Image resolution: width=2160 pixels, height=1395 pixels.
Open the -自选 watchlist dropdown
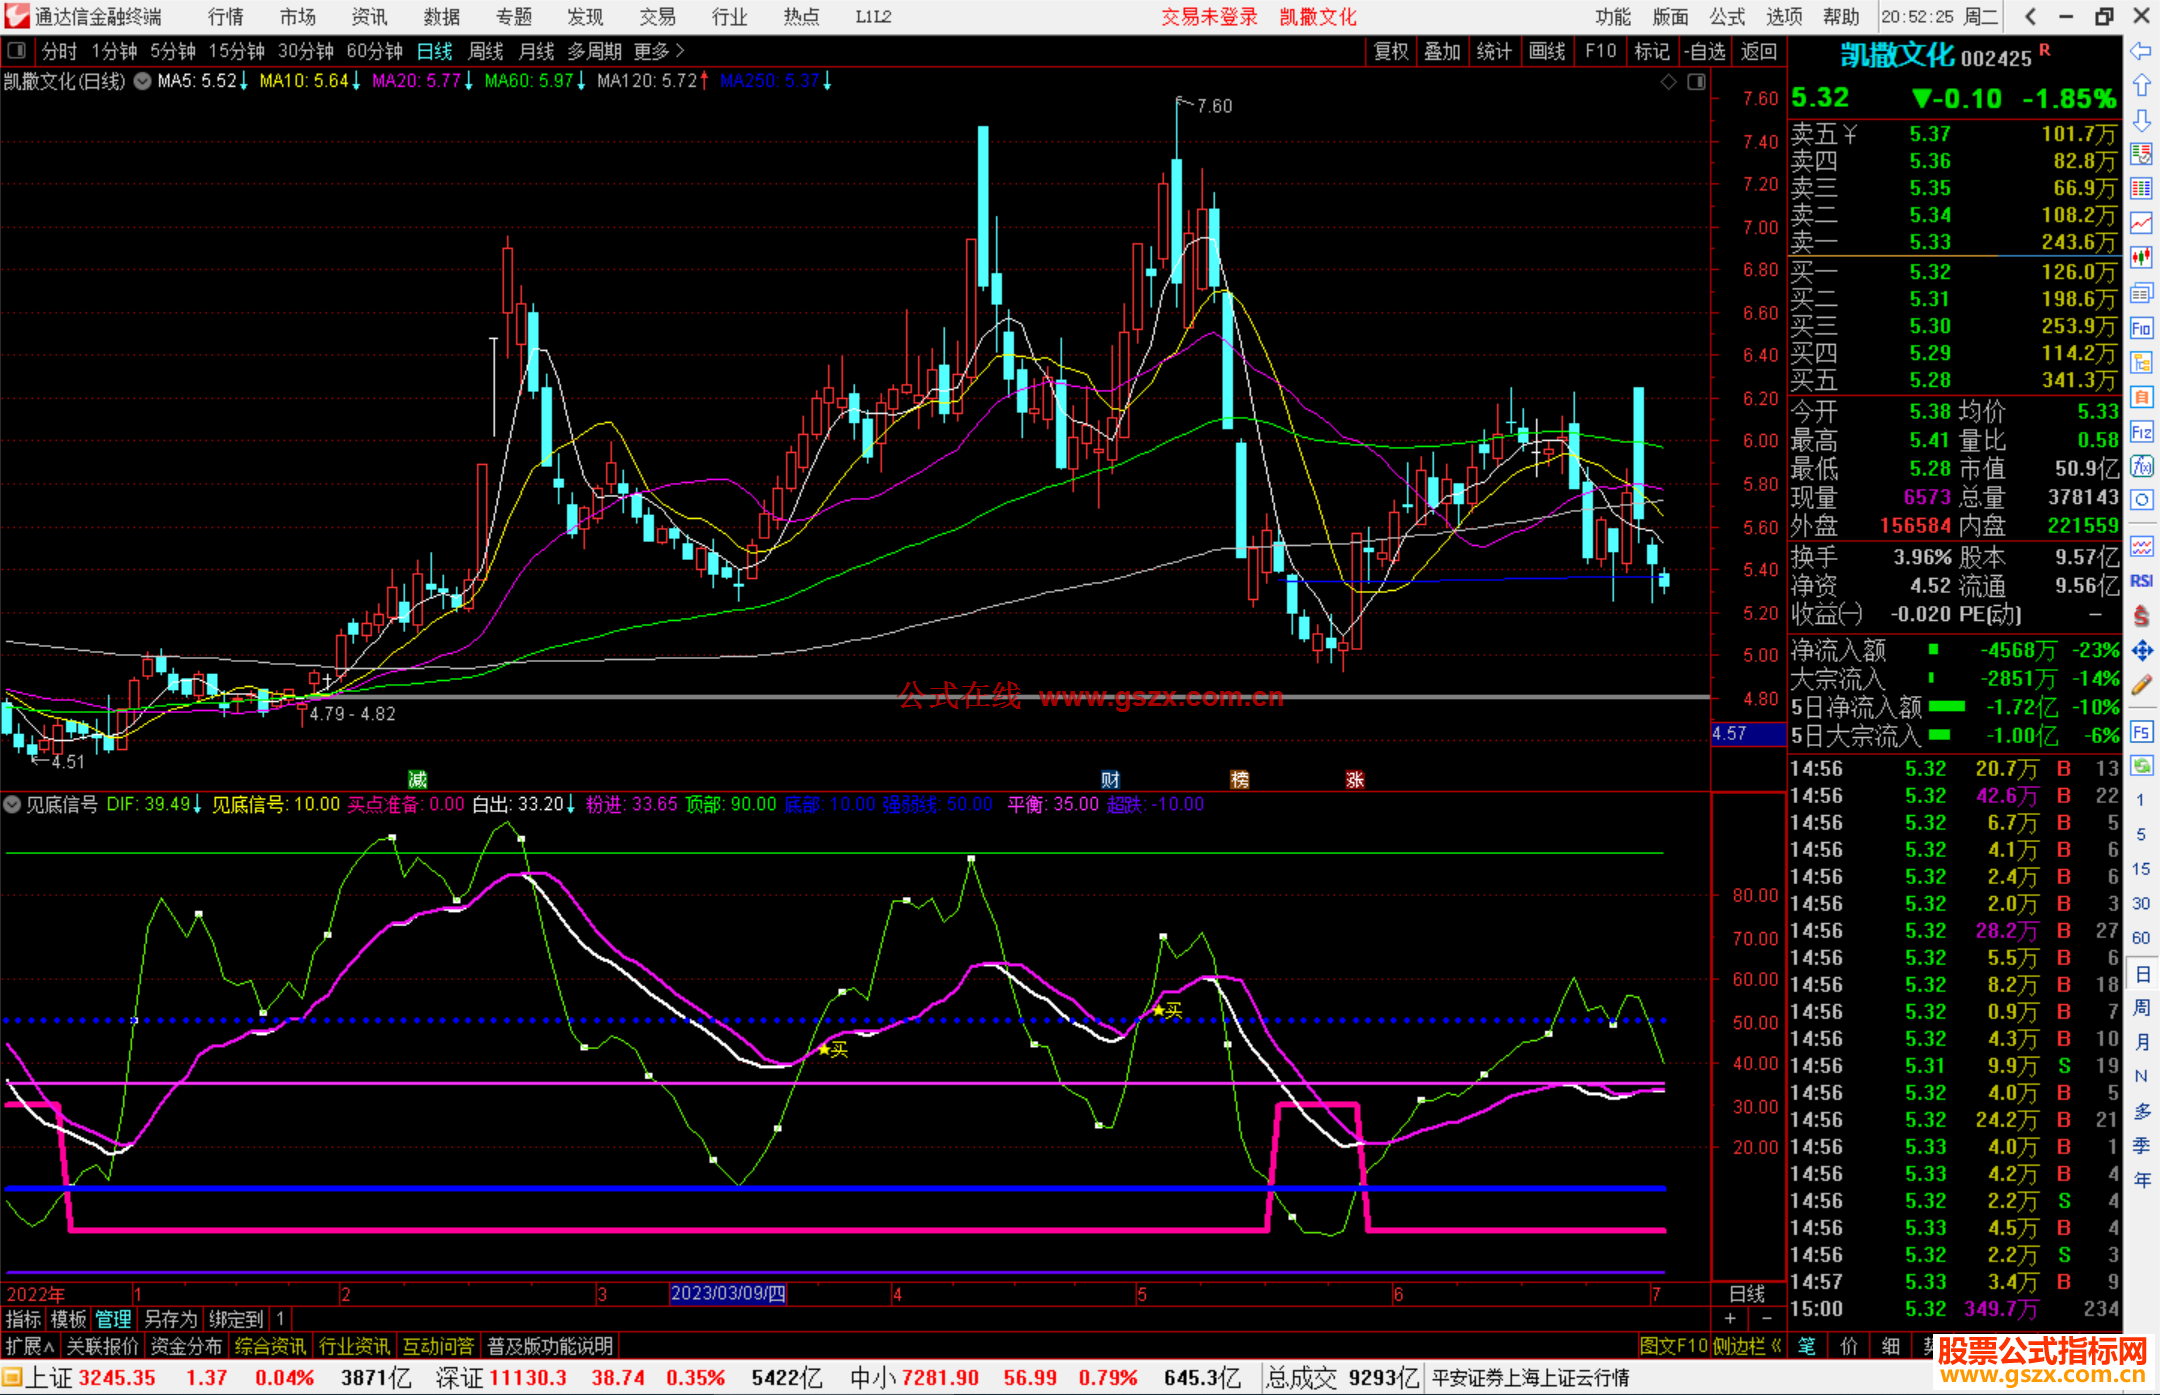[x=1704, y=51]
